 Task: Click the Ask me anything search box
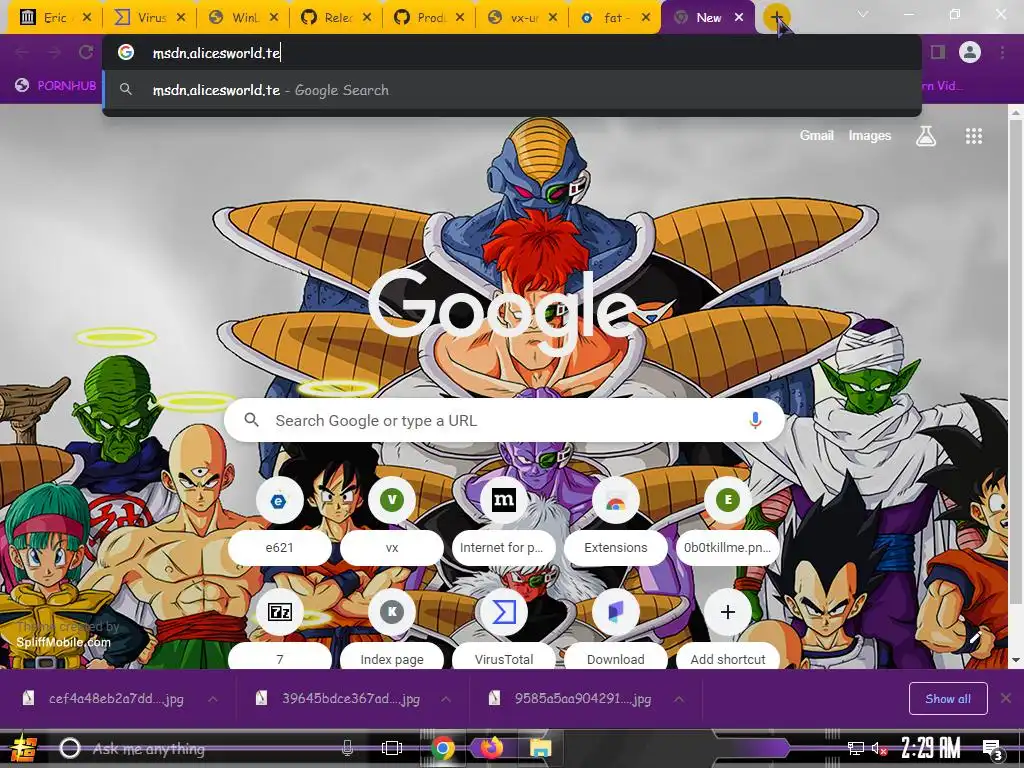coord(206,748)
